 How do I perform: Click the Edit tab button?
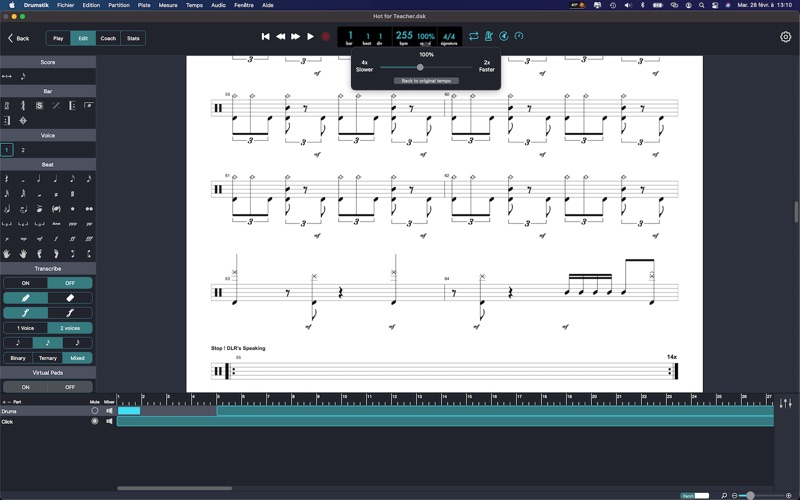tap(83, 38)
